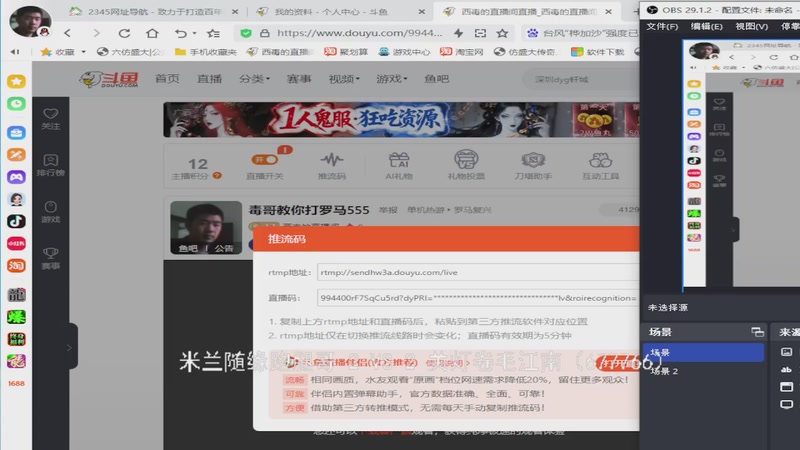Go to Douyu 首页 nav item
800x450 pixels.
click(x=167, y=79)
